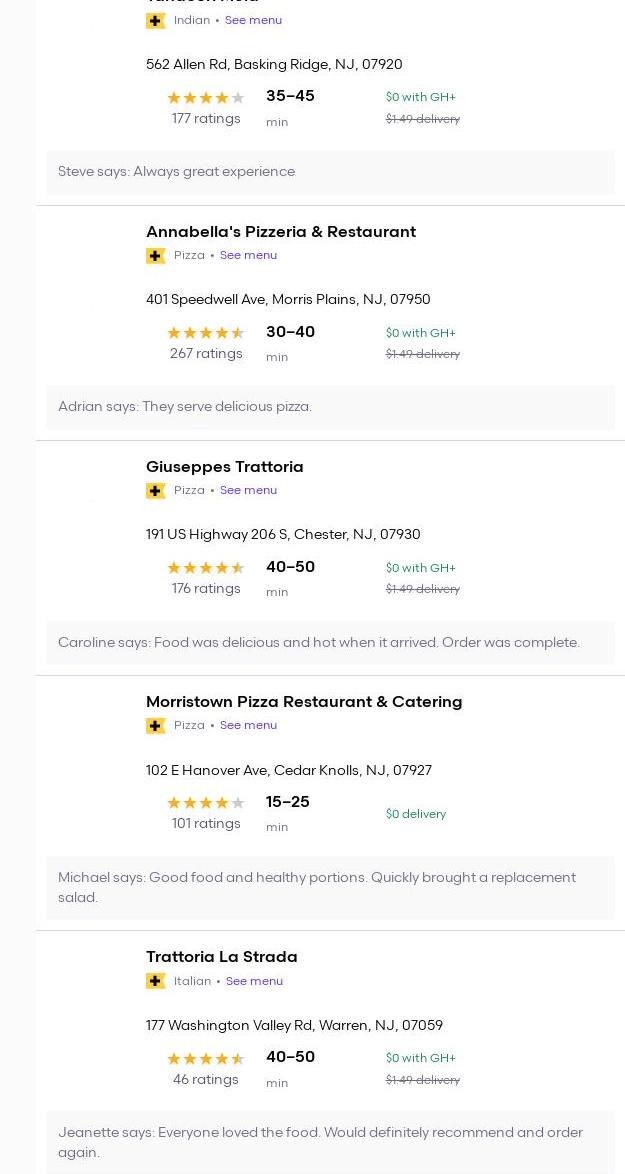Open the Trattoria La Strada restaurant title
This screenshot has height=1174, width=625.
(222, 957)
